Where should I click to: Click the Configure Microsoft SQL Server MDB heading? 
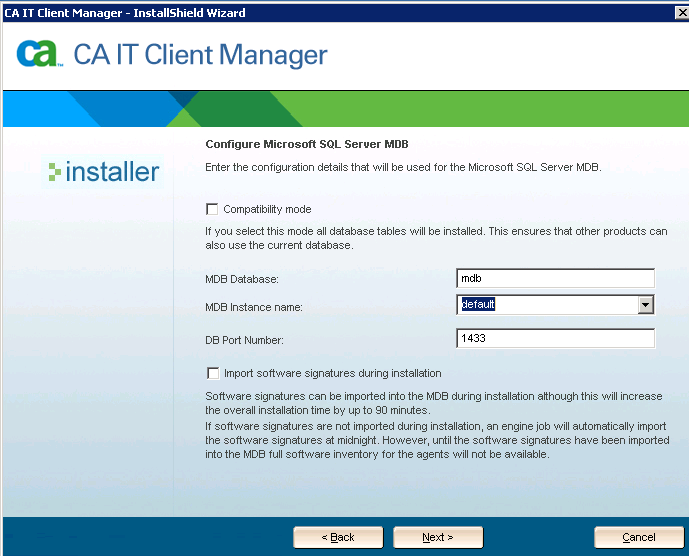click(307, 144)
